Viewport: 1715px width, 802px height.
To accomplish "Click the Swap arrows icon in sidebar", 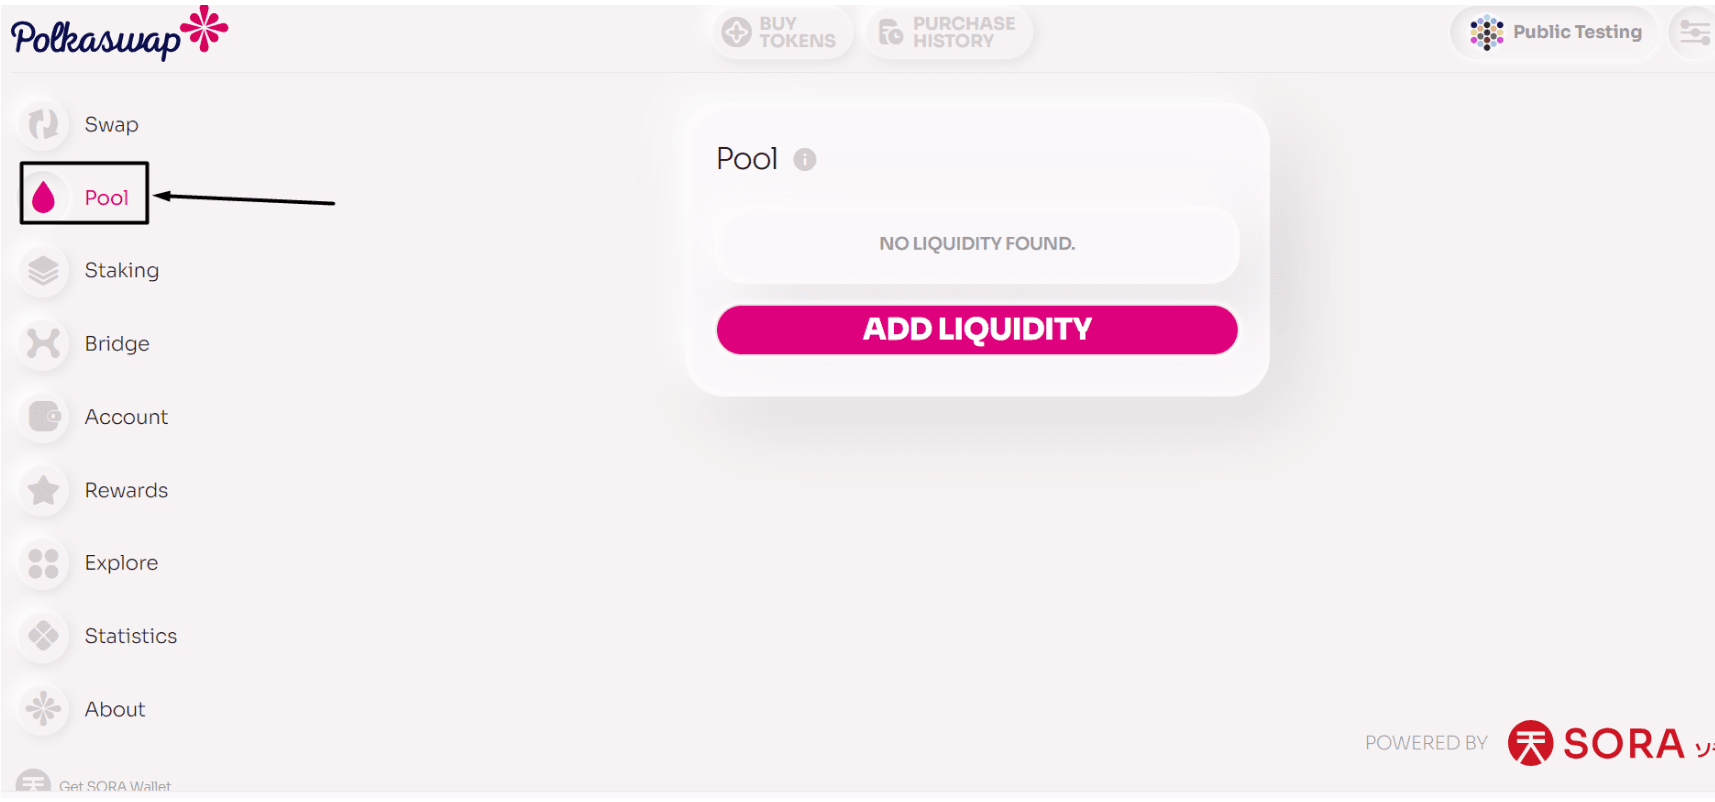I will [x=43, y=124].
